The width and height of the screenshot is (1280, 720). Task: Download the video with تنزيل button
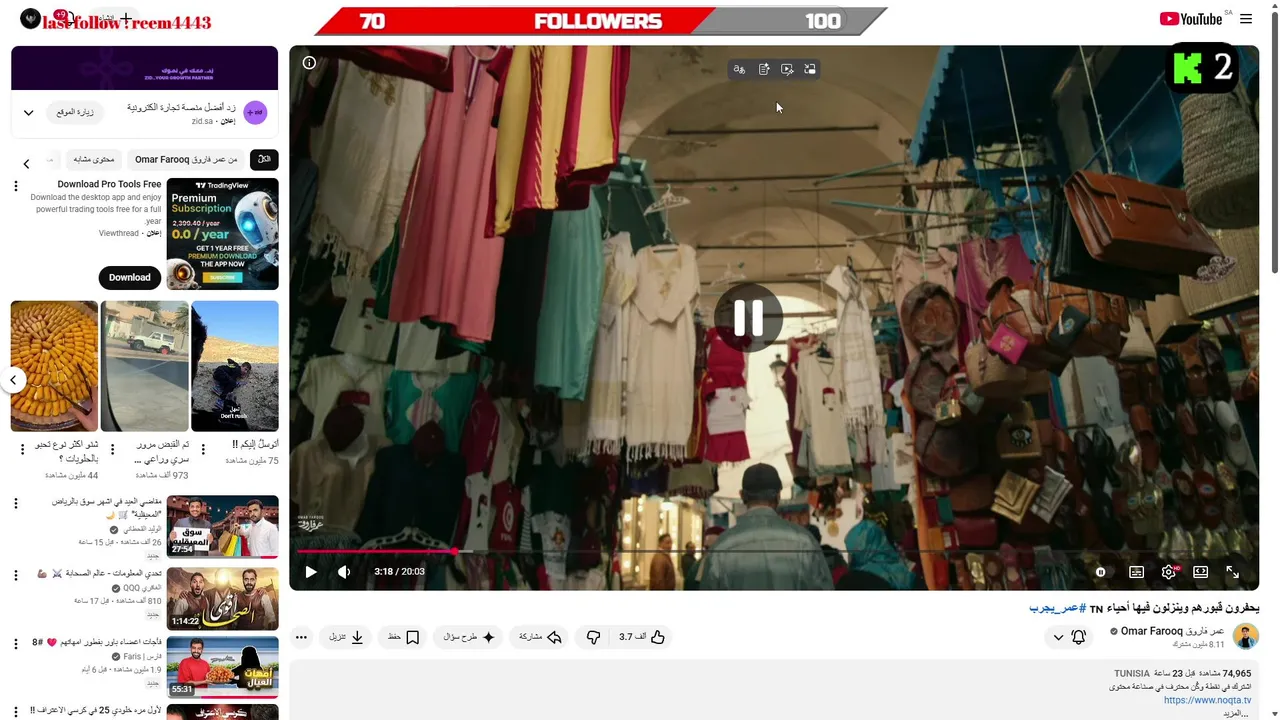coord(346,637)
